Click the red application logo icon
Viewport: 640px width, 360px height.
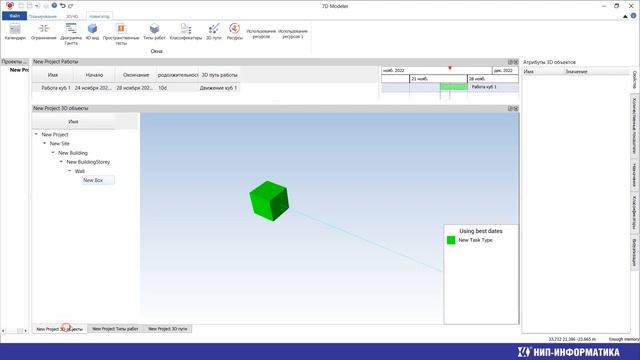10,6
